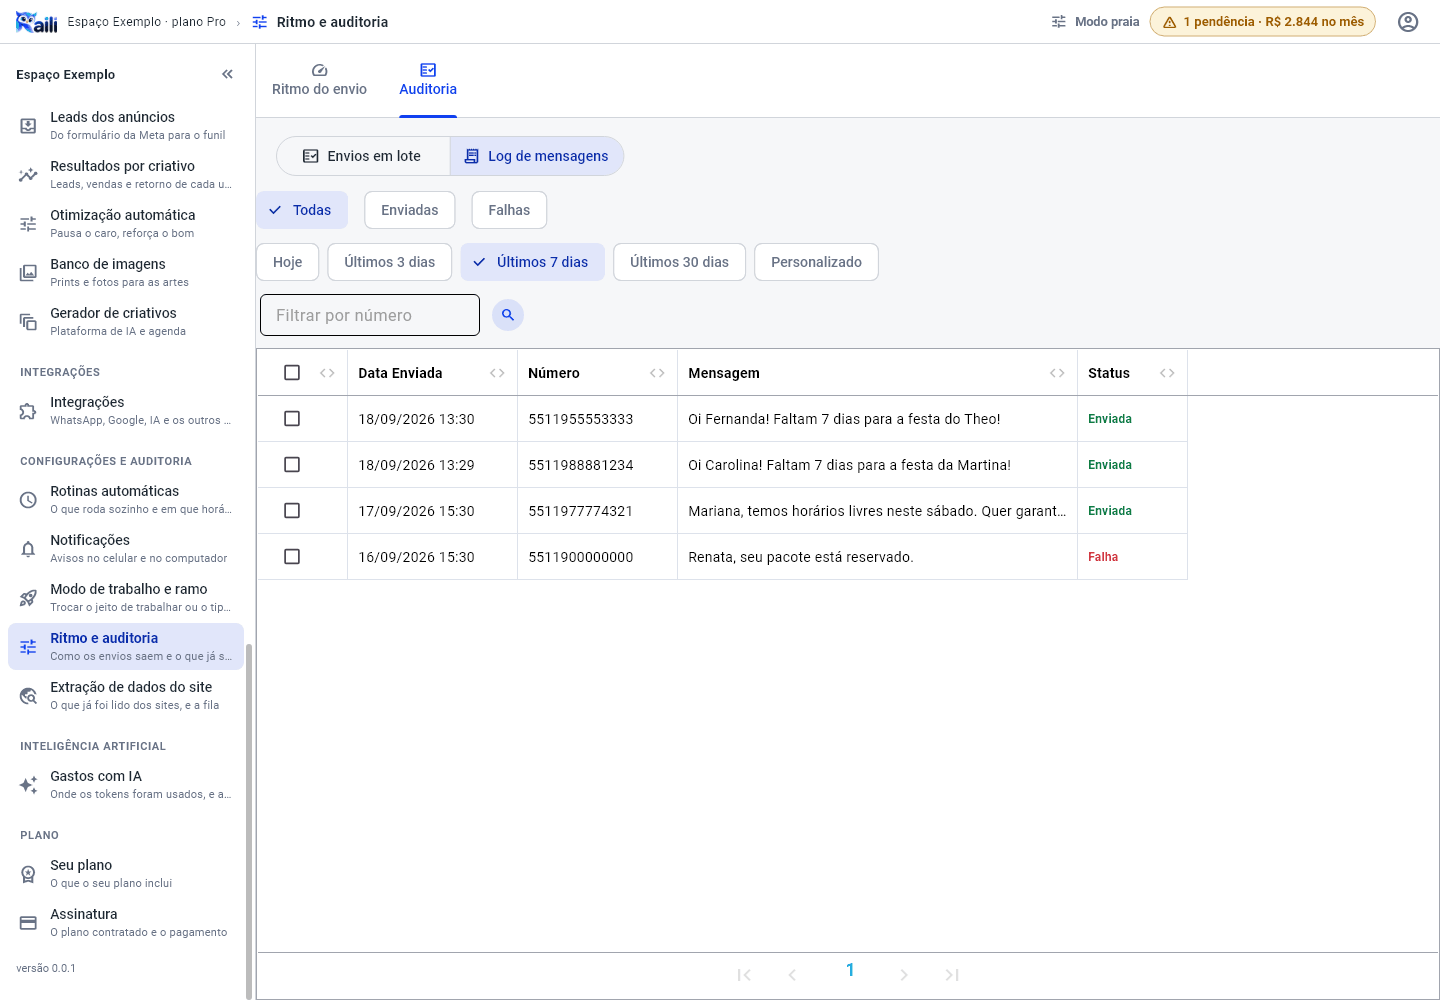
Task: Click the Notificações bell icon
Action: [x=28, y=549]
